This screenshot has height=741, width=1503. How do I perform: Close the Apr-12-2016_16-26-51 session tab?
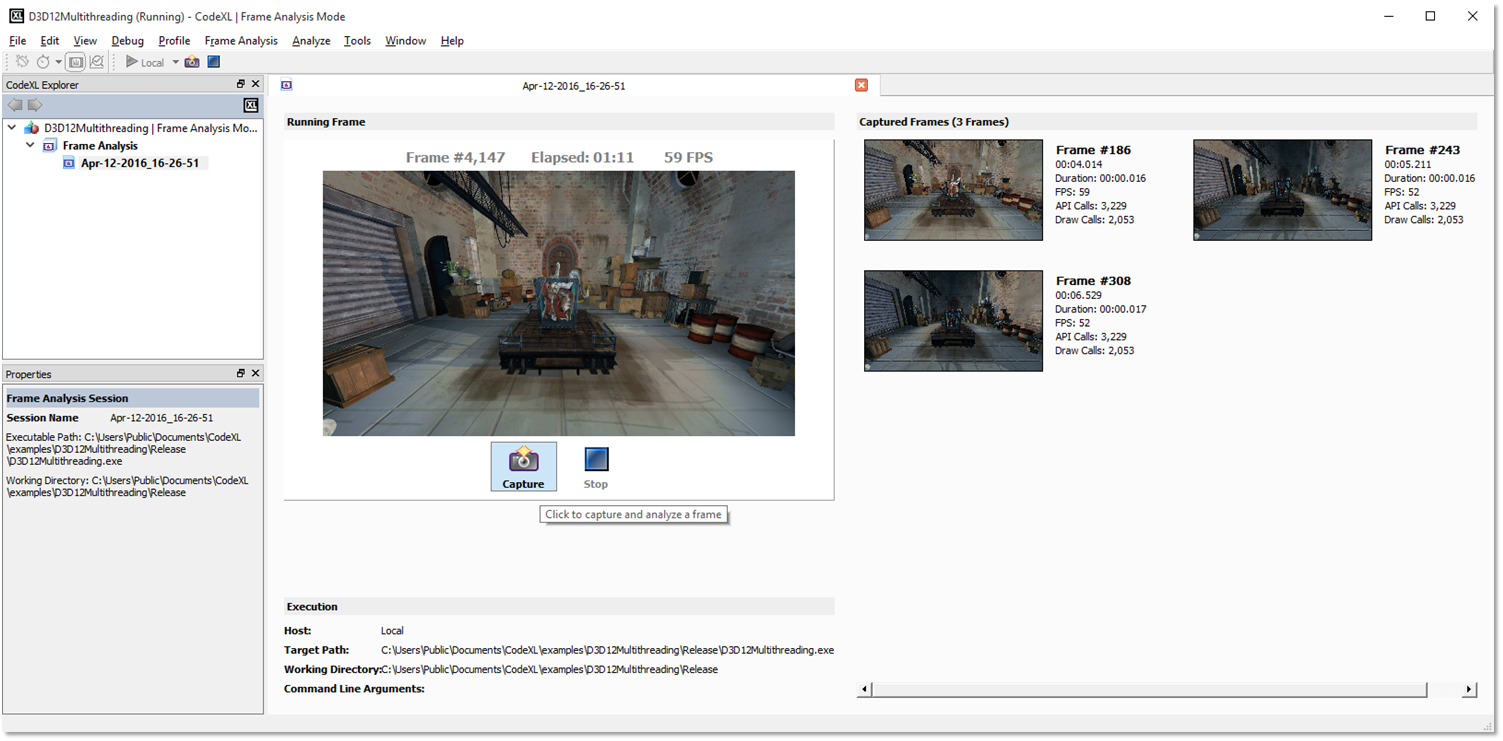click(x=861, y=86)
